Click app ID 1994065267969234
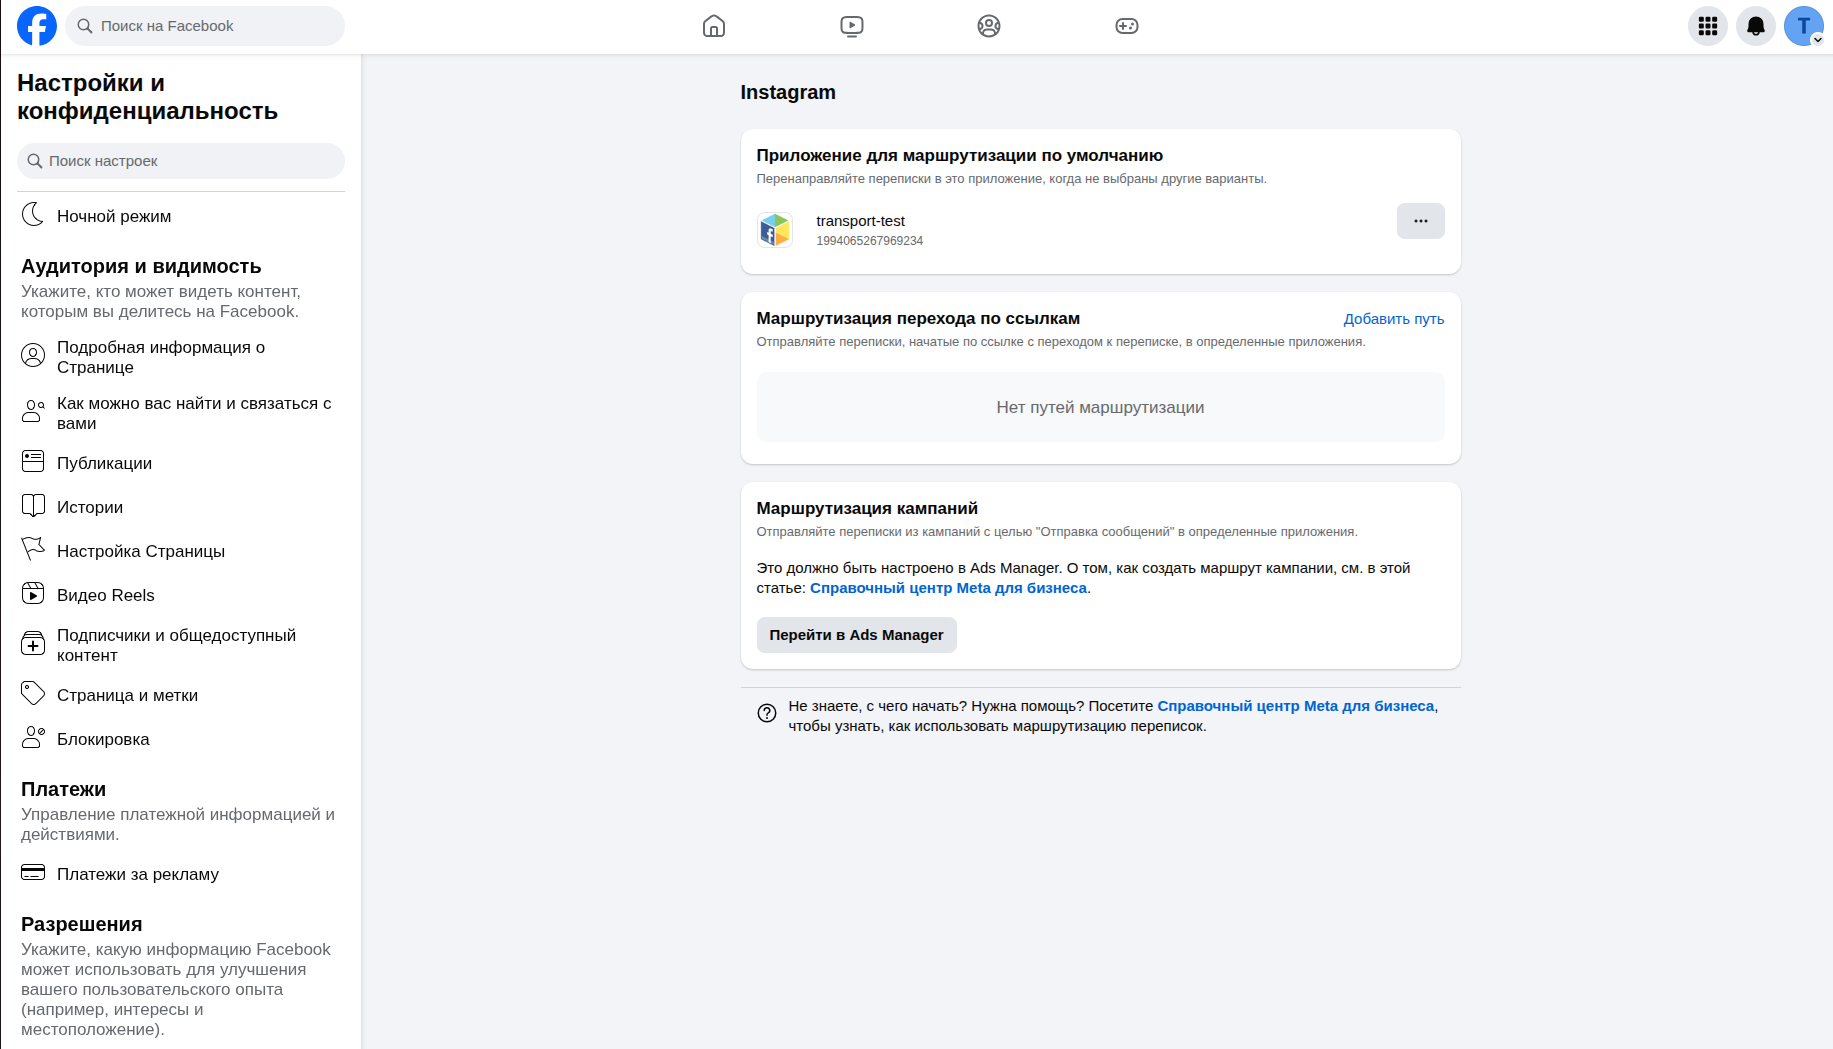1833x1049 pixels. (x=869, y=241)
